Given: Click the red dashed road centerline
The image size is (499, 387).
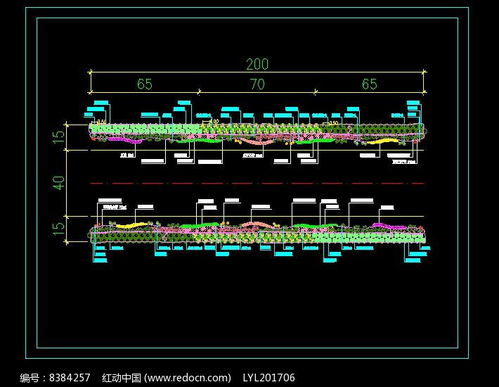Looking at the screenshot, I should pyautogui.click(x=257, y=183).
